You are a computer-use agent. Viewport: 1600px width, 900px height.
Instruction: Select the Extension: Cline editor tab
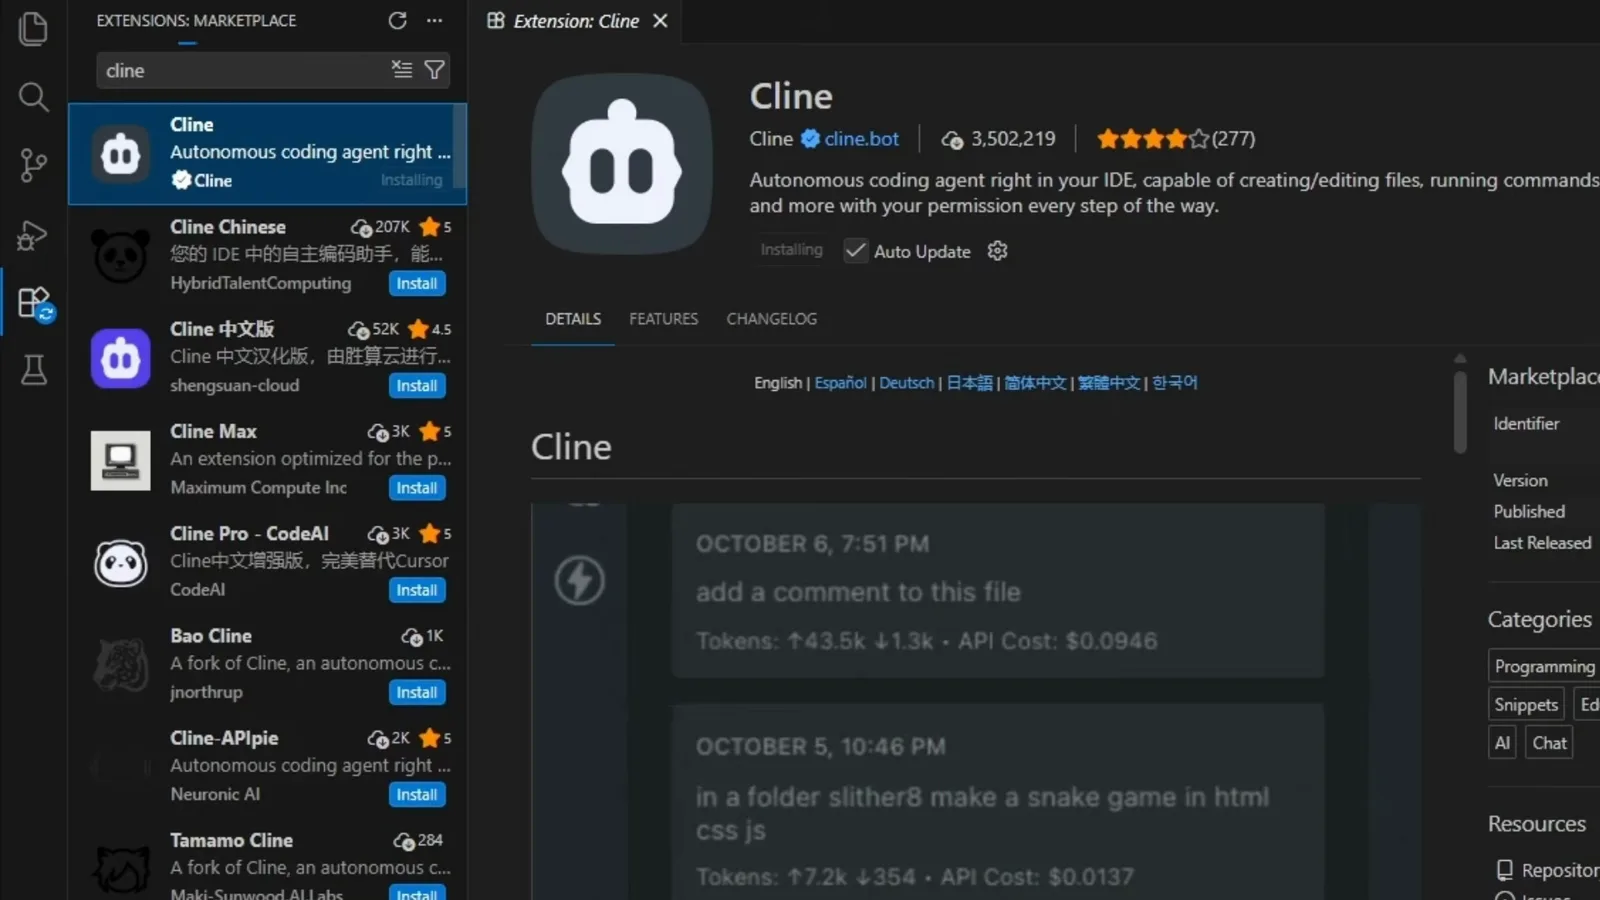coord(576,21)
